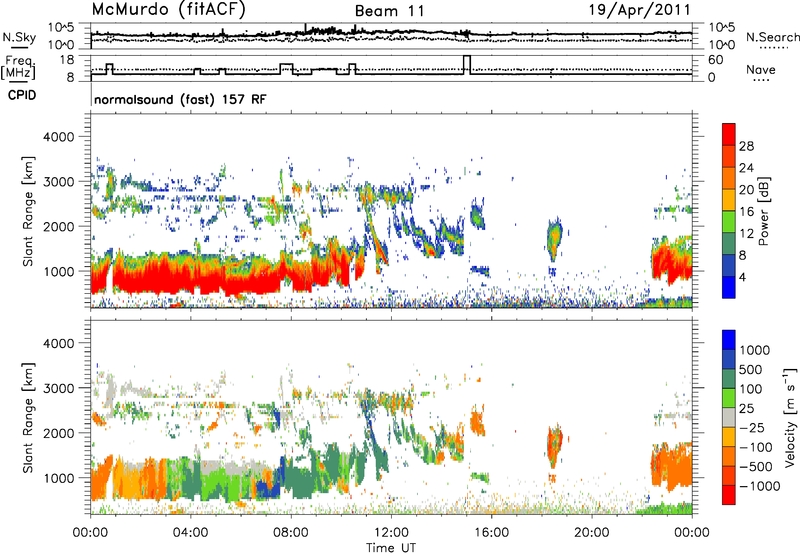
Task: Click the '12:00' time axis label
Action: point(391,533)
